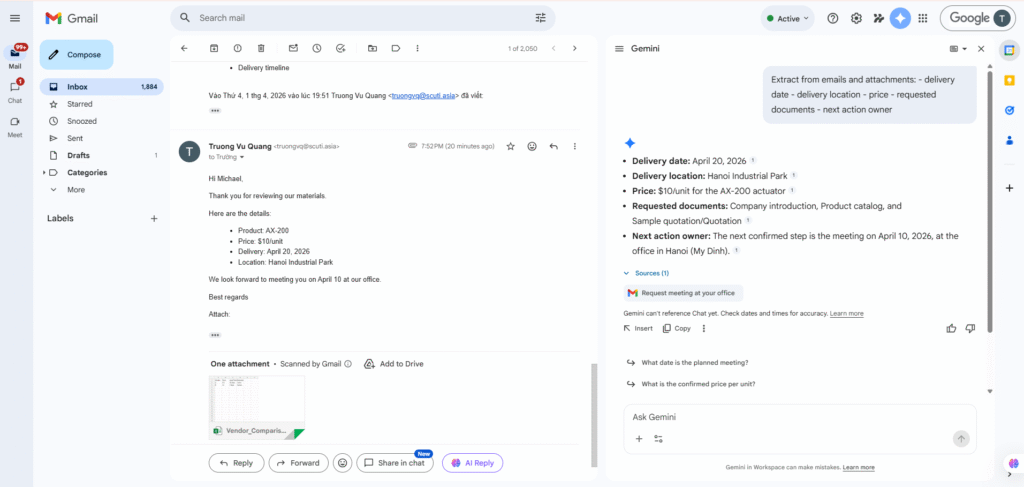Screen dimensions: 1024x487
Task: Open the Inbox folder
Action: [77, 87]
